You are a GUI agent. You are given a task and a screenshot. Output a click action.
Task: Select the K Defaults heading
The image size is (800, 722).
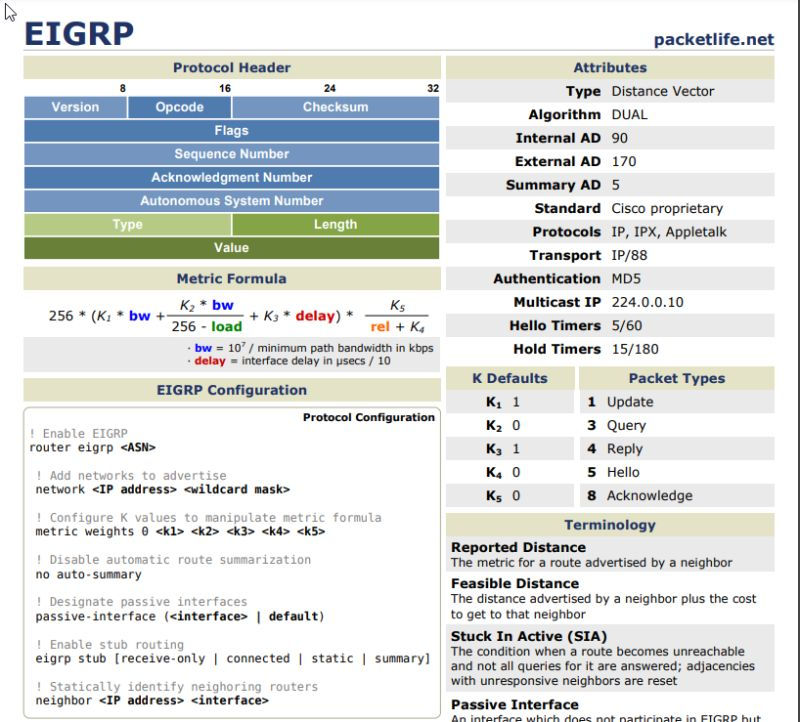[x=510, y=378]
